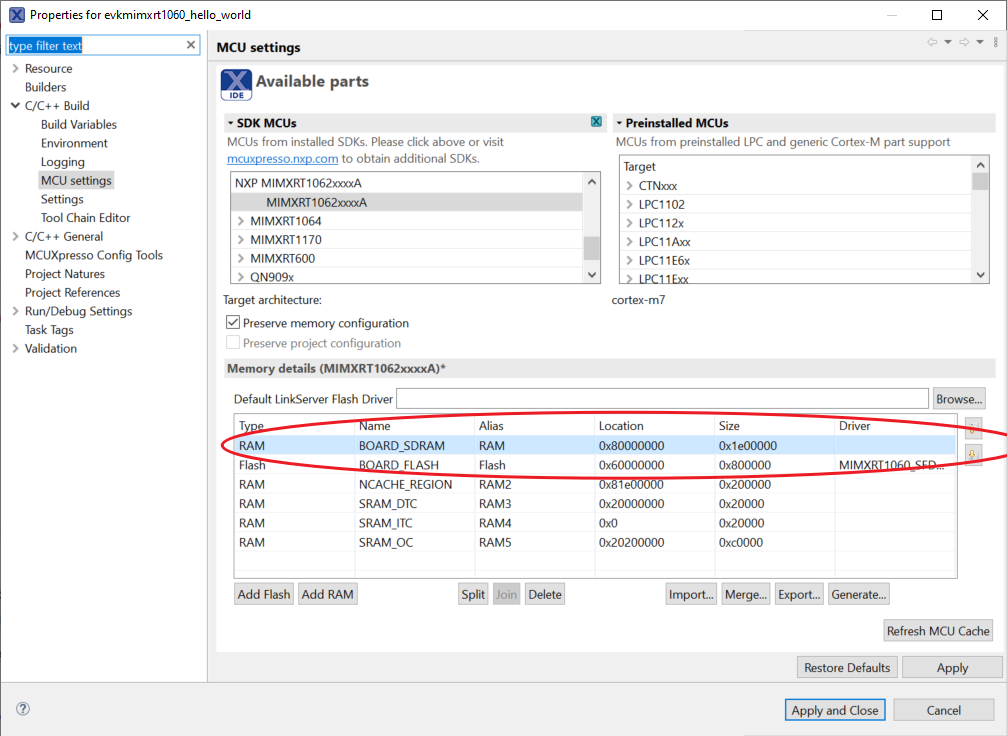
Task: Click the Add Flash button
Action: tap(264, 594)
